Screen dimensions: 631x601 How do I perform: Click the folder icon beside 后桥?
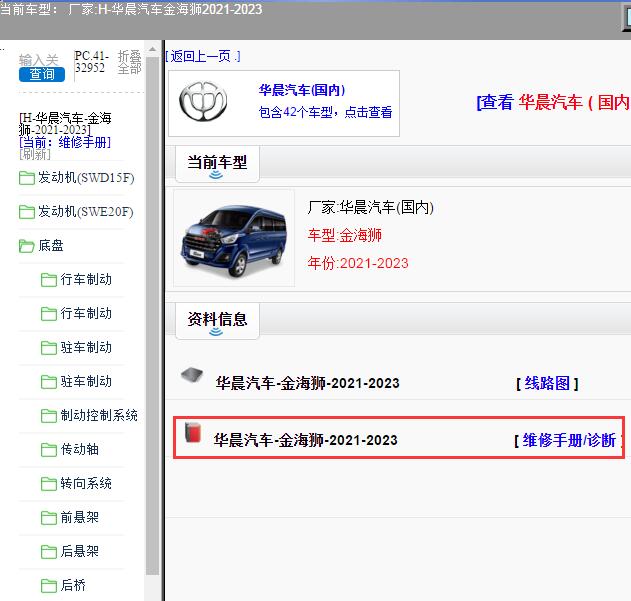[49, 586]
